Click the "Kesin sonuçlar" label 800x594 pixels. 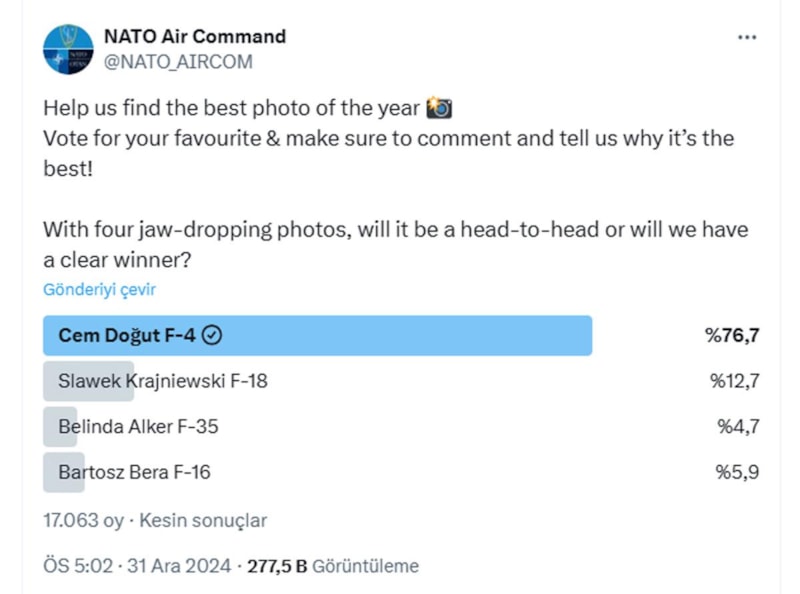pyautogui.click(x=203, y=521)
